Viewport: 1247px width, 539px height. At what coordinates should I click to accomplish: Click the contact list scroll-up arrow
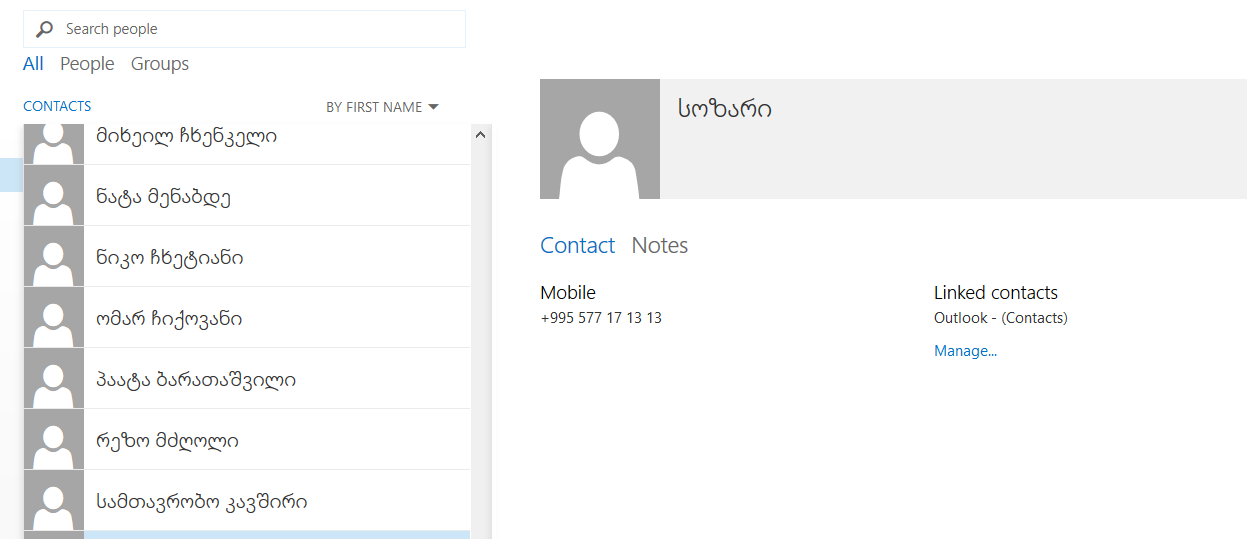tap(480, 134)
